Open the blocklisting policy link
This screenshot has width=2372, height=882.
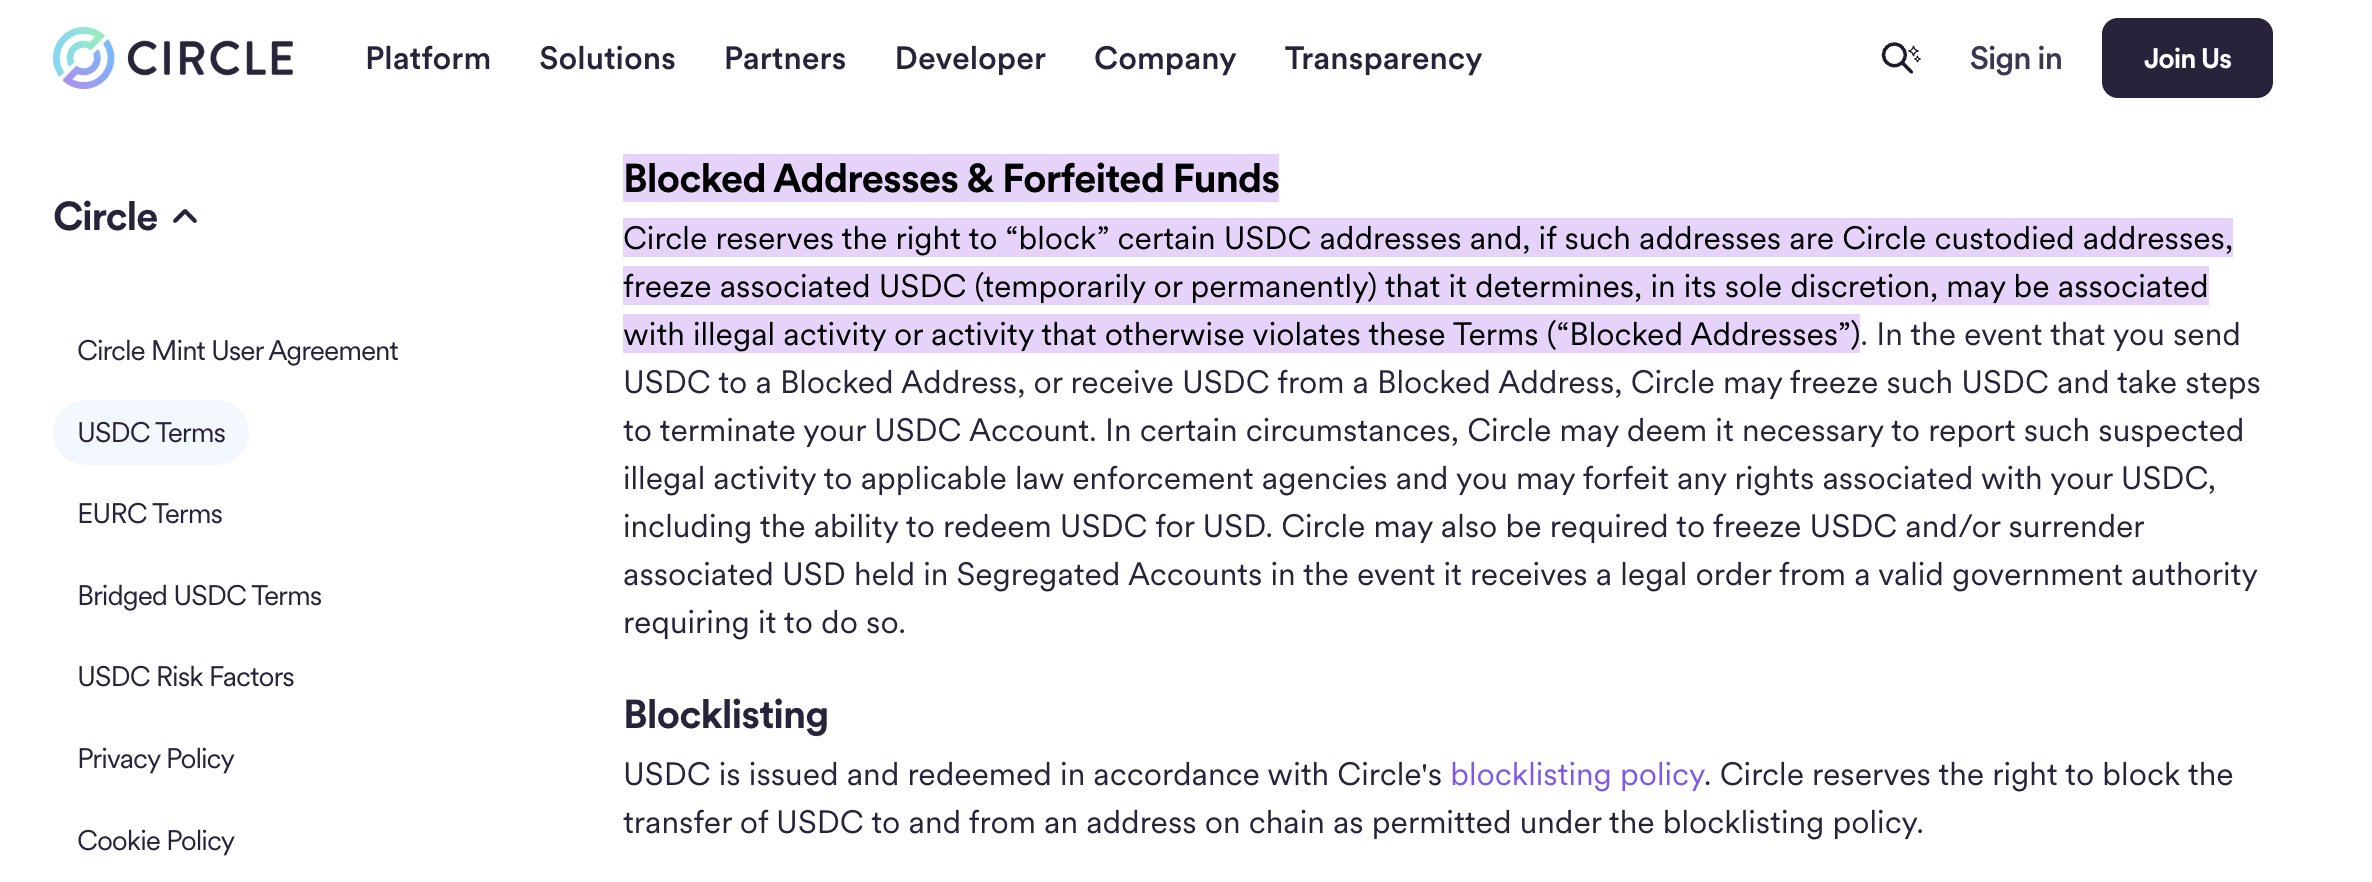1576,775
